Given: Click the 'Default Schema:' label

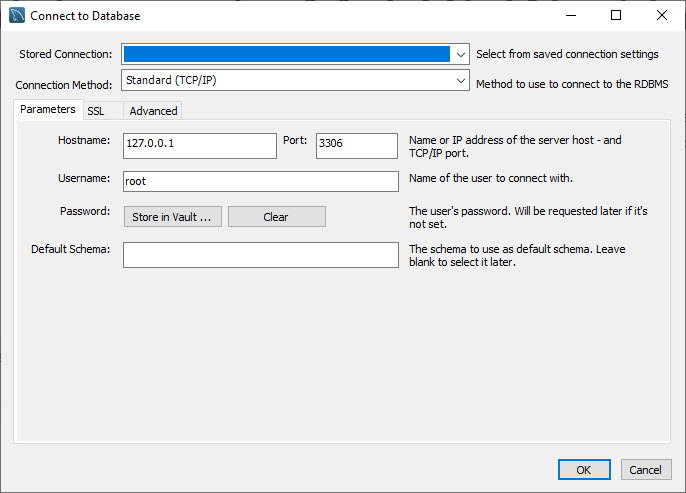Looking at the screenshot, I should coord(70,249).
